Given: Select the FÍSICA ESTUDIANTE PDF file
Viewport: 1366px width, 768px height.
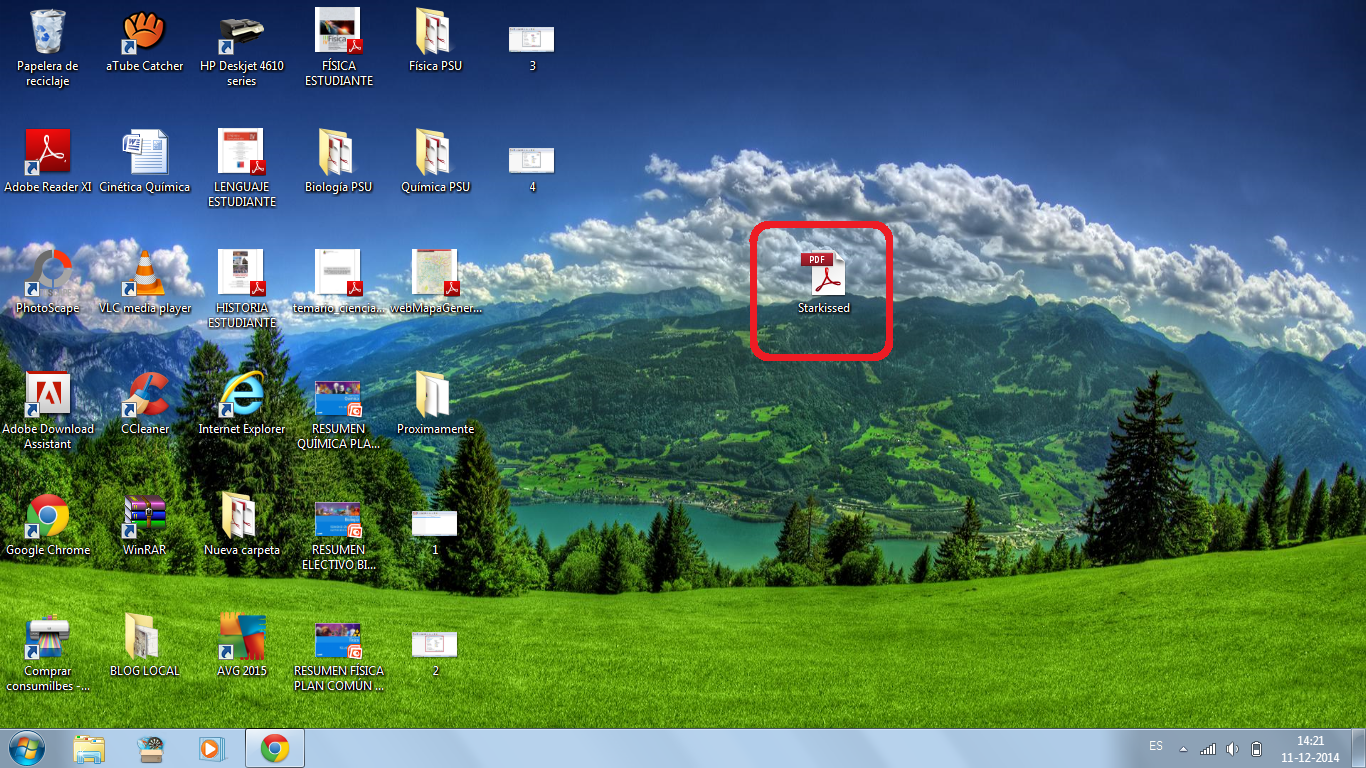Looking at the screenshot, I should 339,48.
